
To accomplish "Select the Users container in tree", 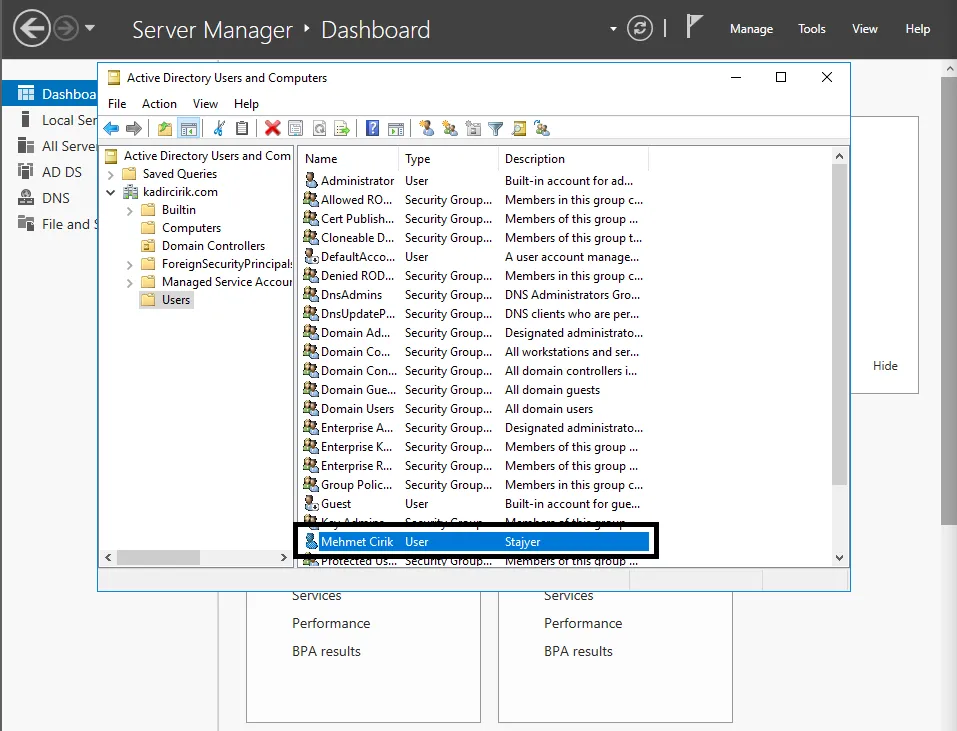I will click(176, 300).
